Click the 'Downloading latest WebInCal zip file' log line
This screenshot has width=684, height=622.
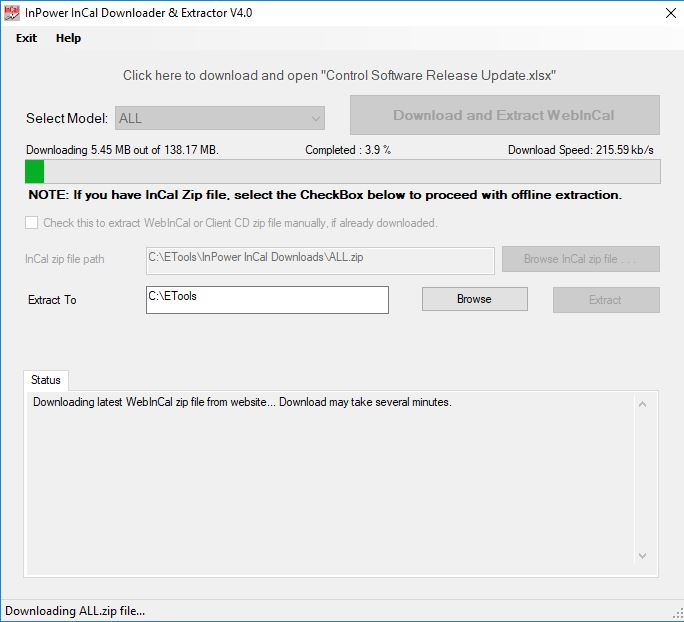click(x=242, y=402)
